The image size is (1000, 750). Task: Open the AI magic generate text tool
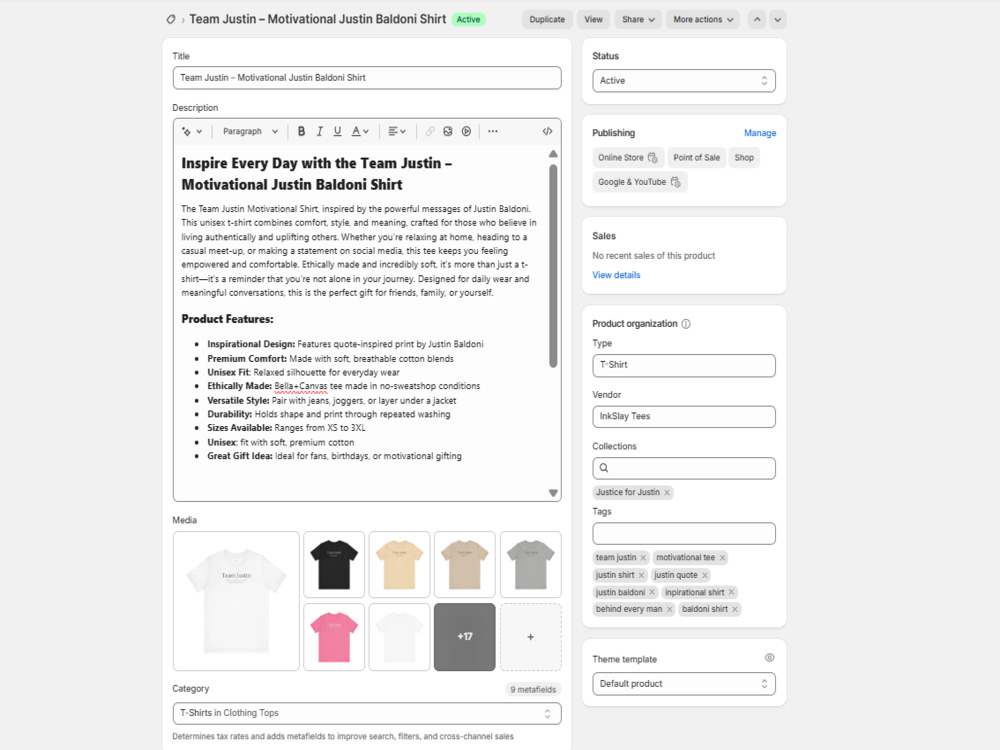pyautogui.click(x=191, y=131)
